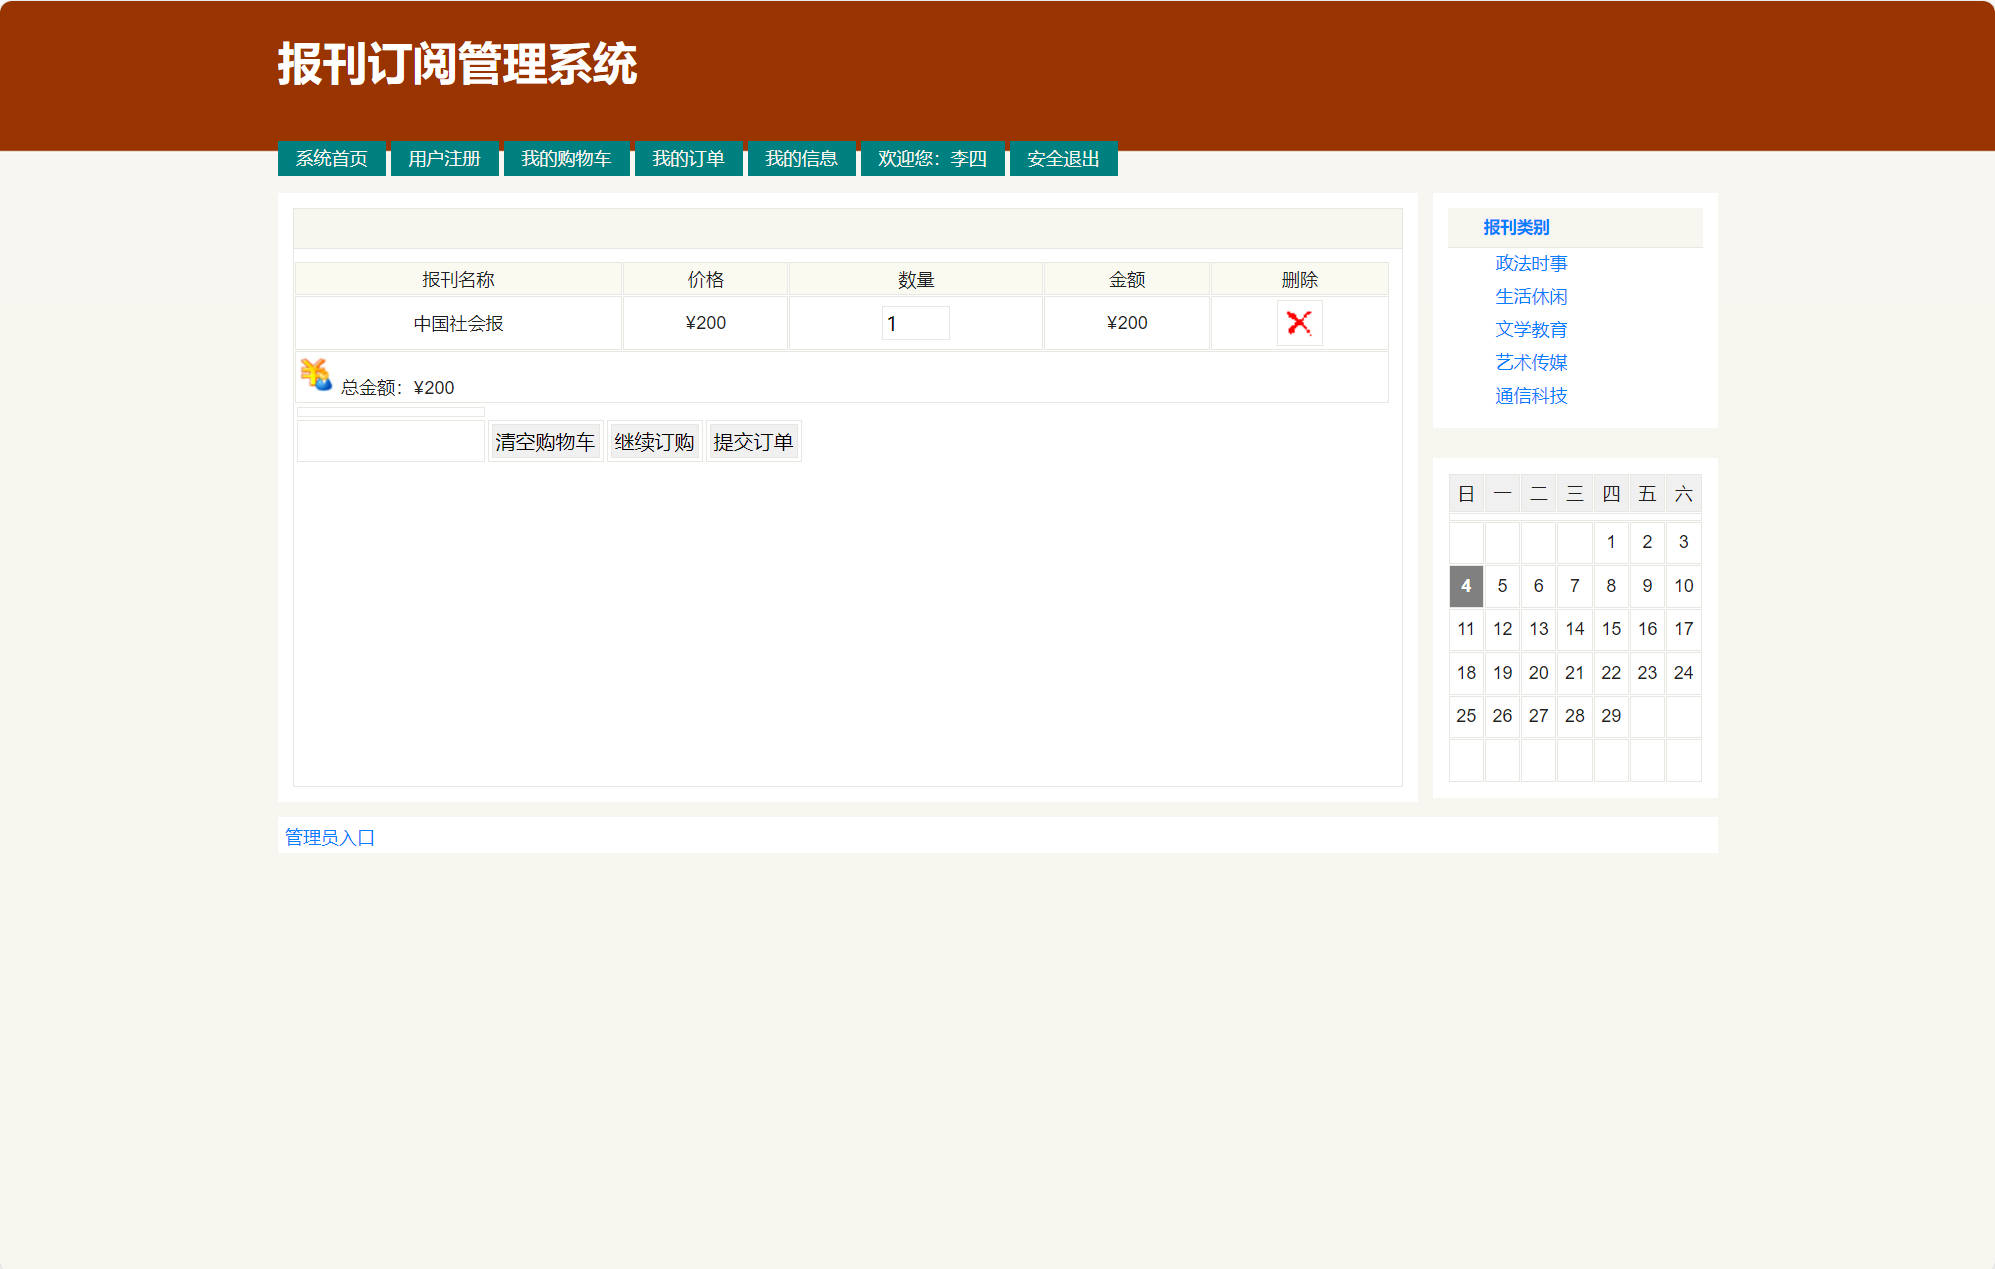Viewport: 1995px width, 1269px height.
Task: Open 我的购物车 page
Action: [566, 158]
